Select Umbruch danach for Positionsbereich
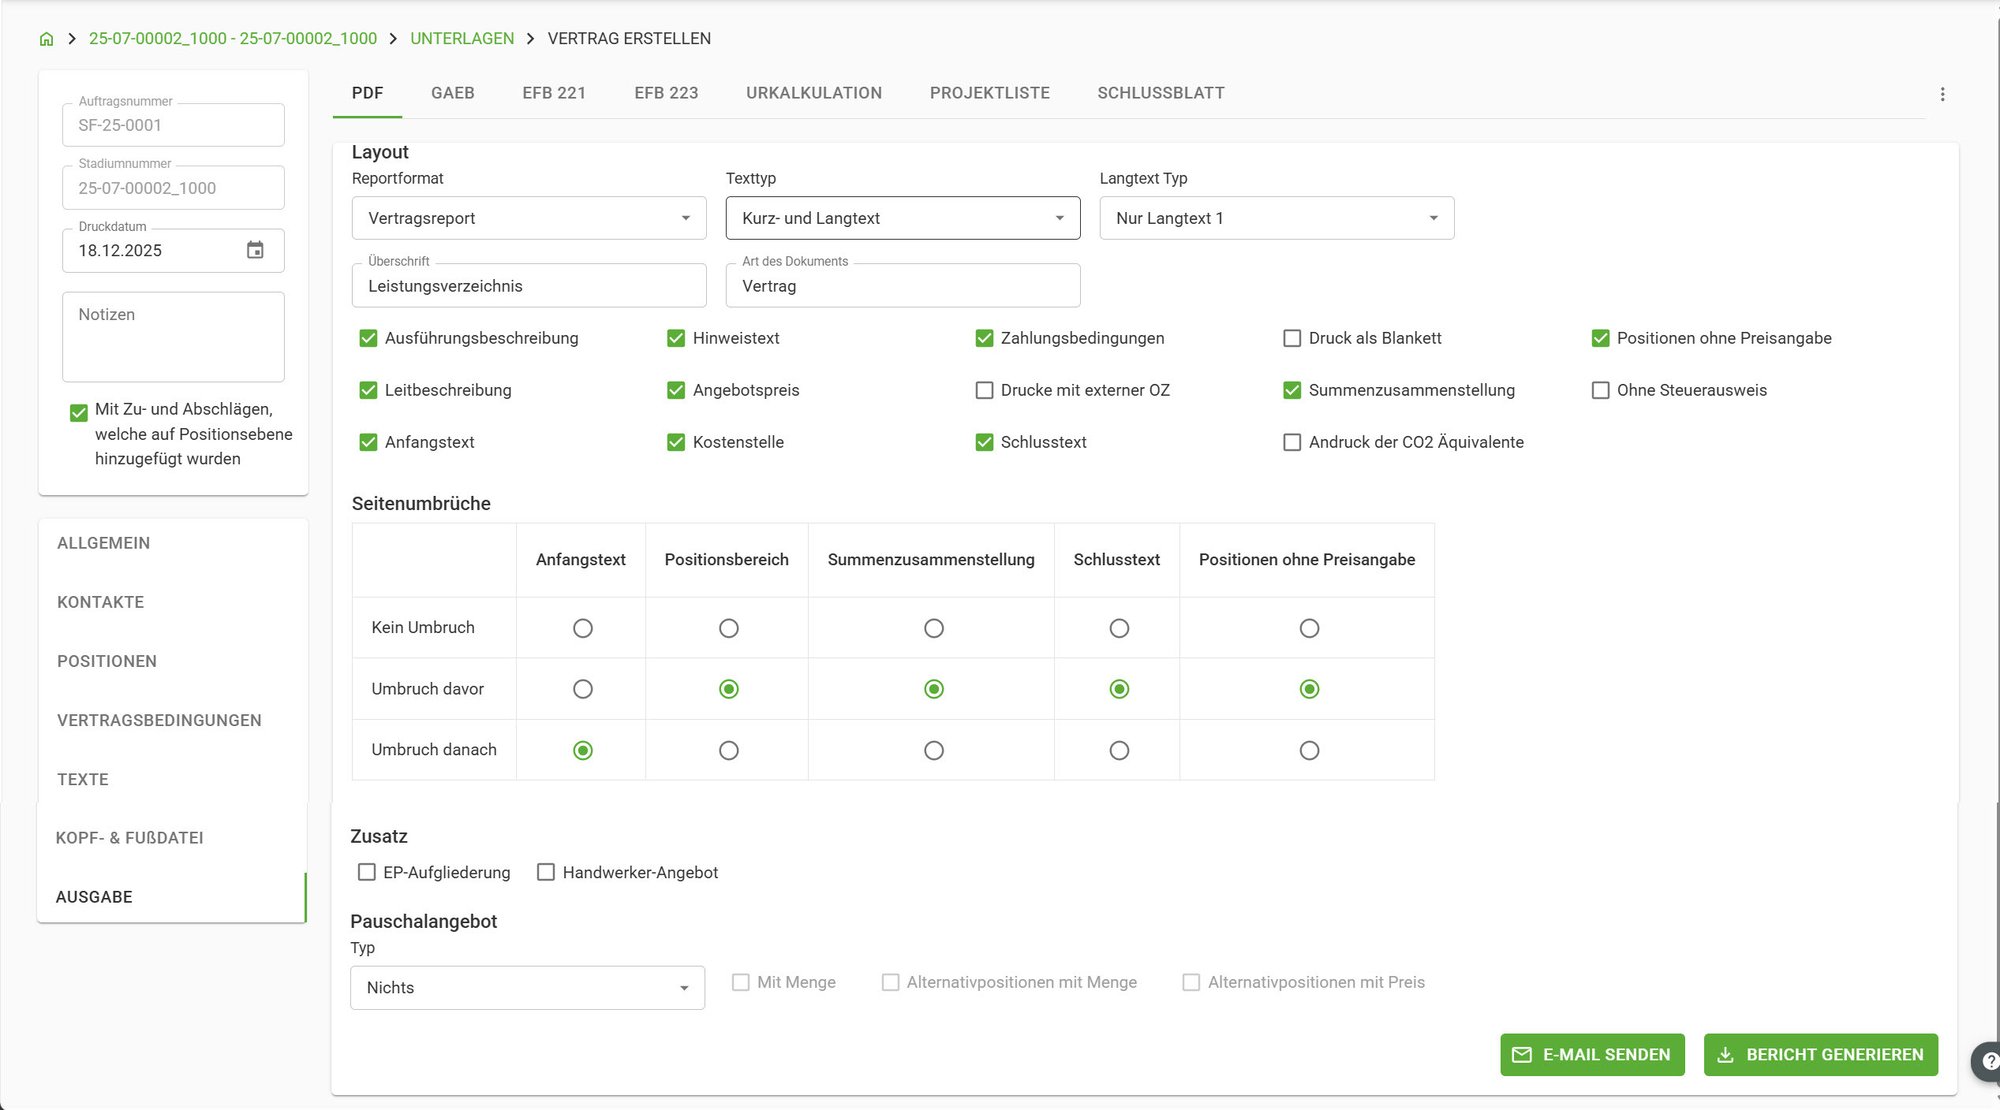 (x=728, y=750)
